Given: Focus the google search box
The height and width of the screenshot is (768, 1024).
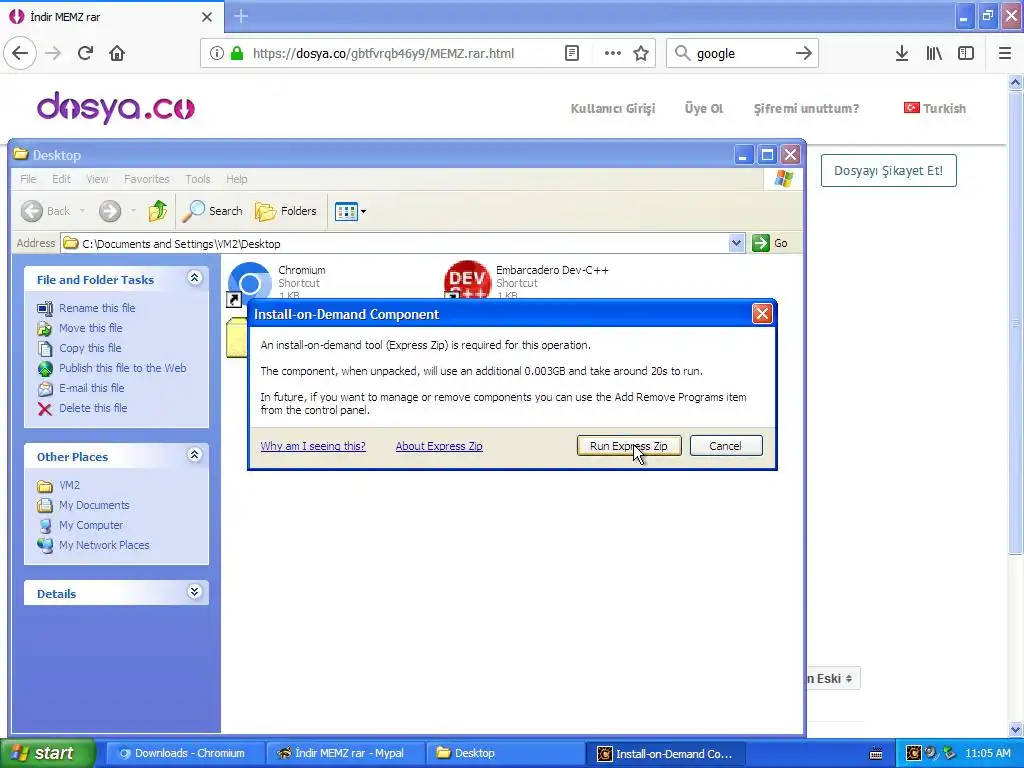Looking at the screenshot, I should pos(741,53).
